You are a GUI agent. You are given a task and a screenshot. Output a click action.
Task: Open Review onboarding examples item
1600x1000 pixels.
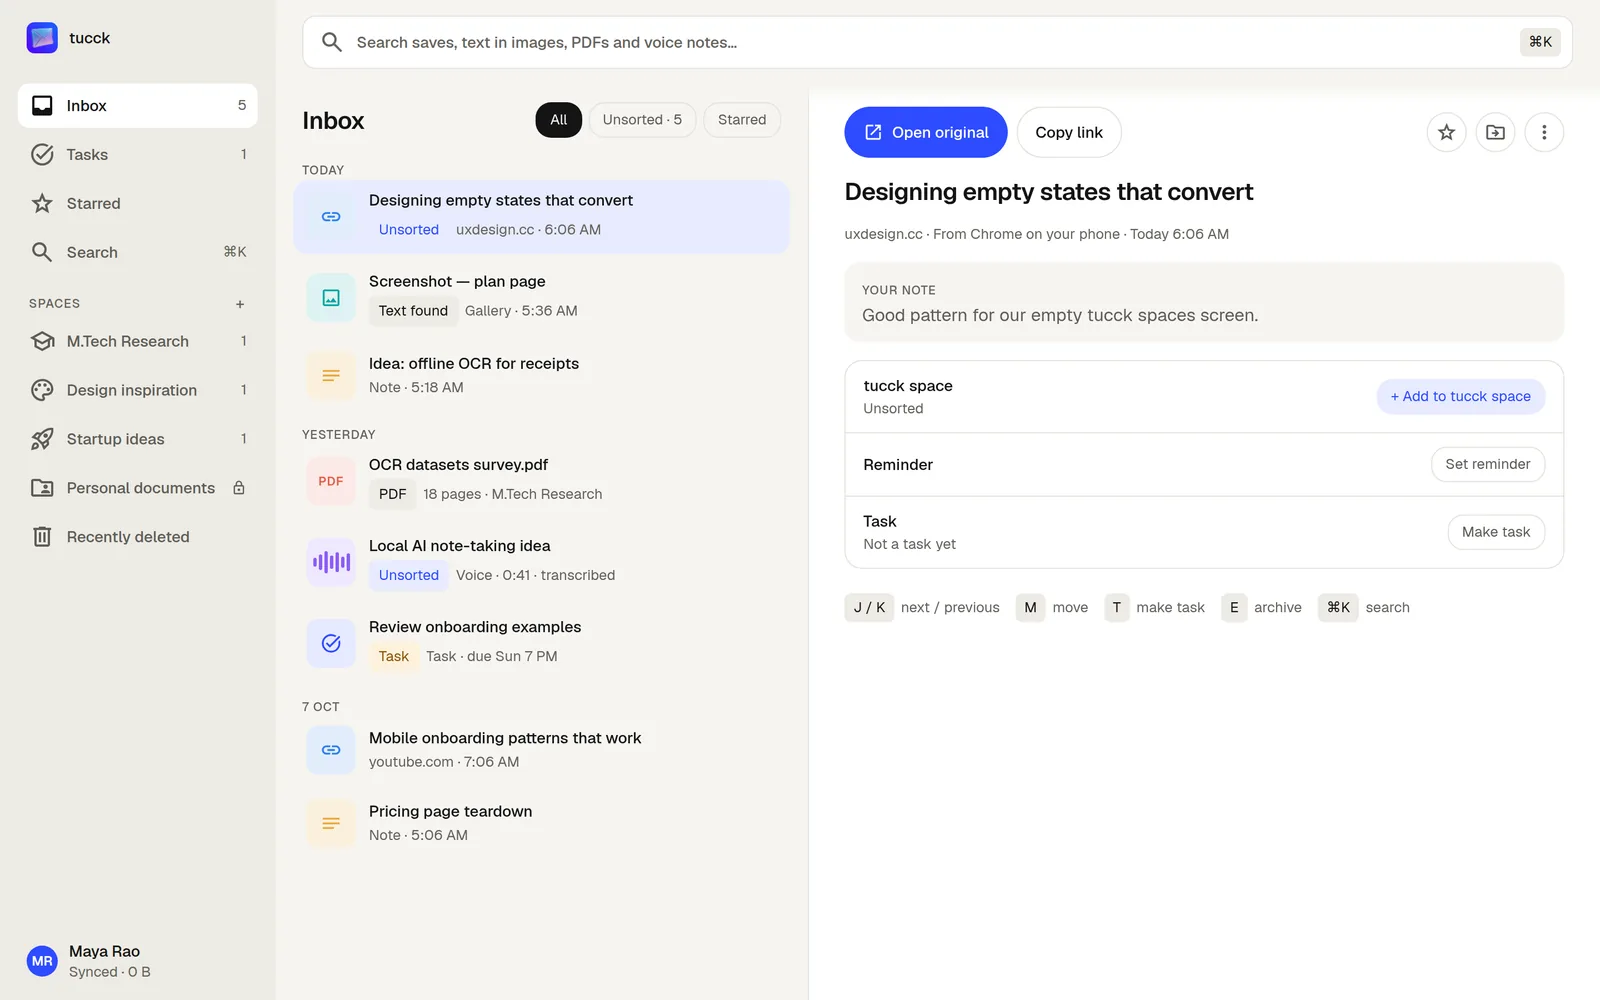541,643
